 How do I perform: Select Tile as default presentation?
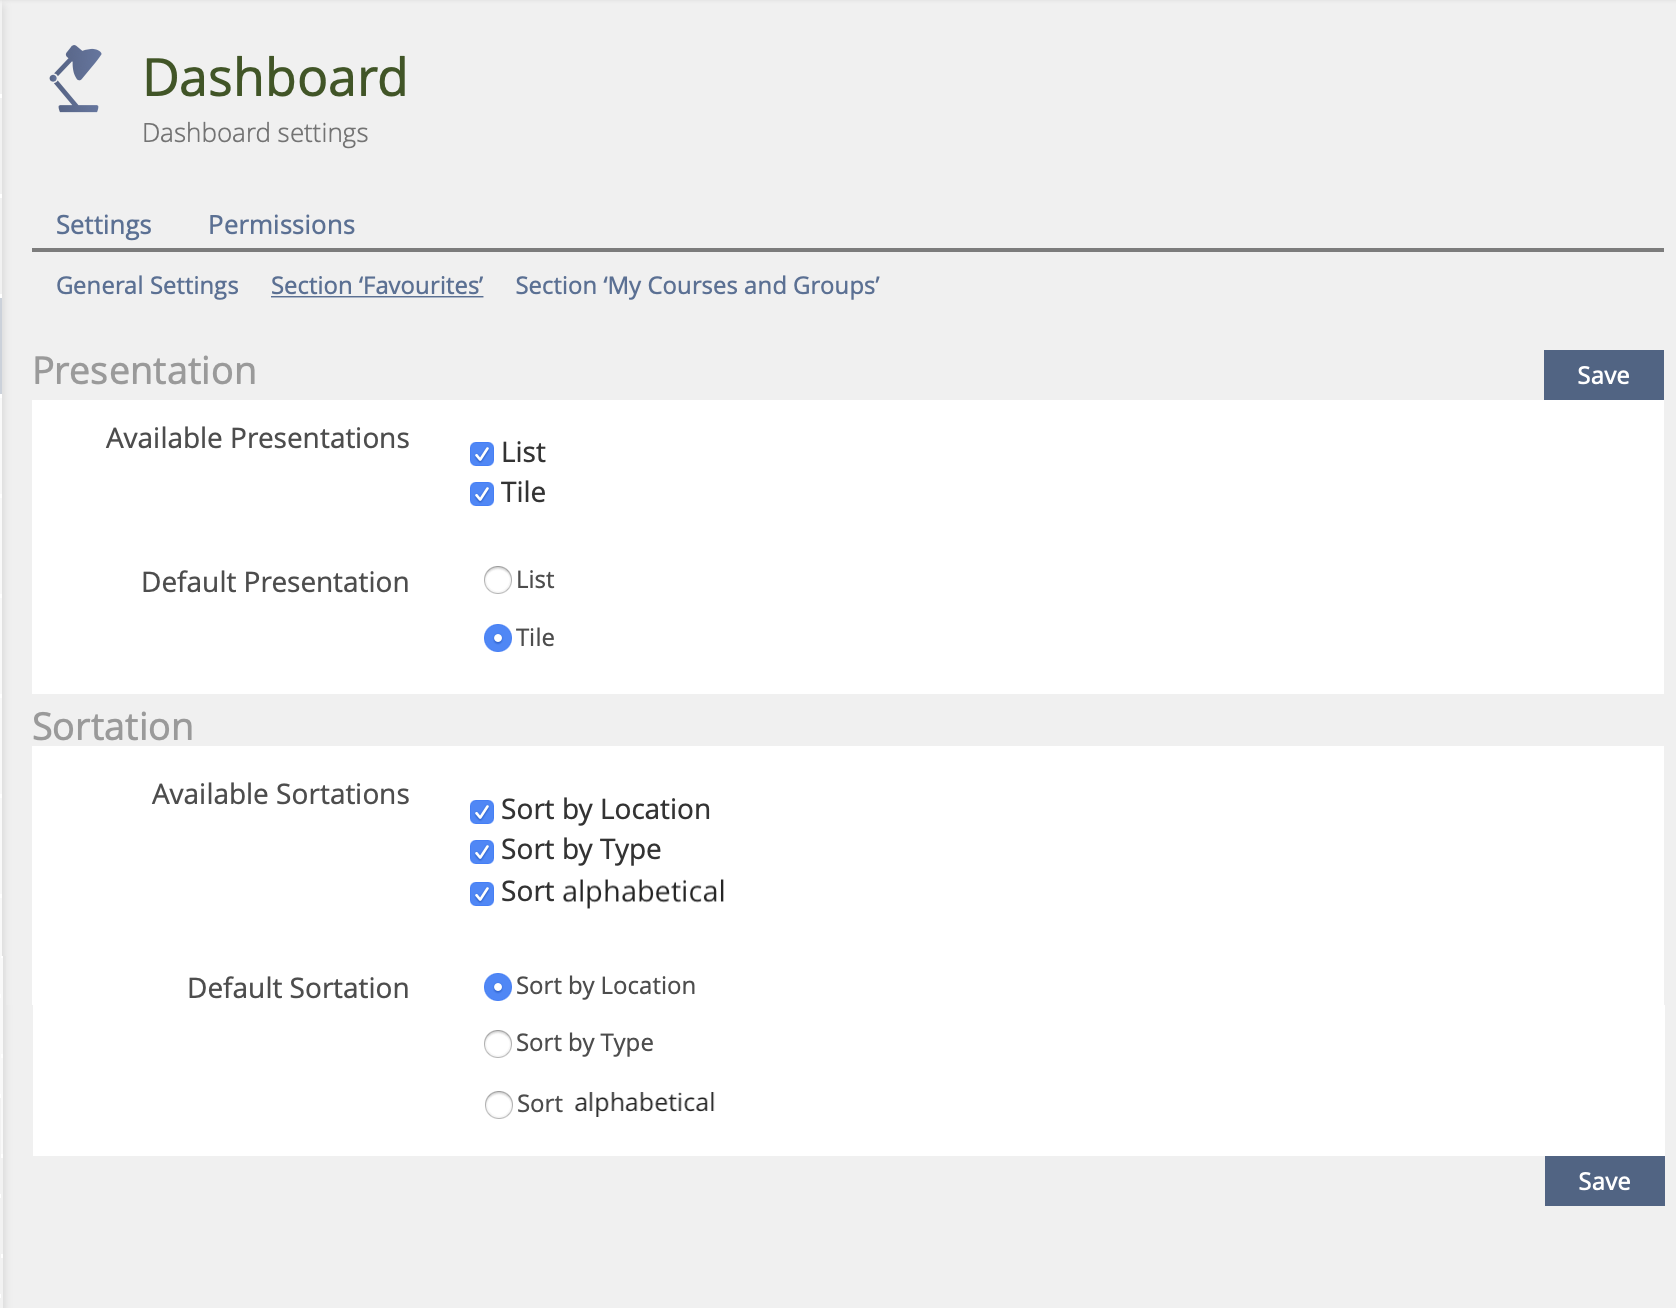click(x=498, y=638)
